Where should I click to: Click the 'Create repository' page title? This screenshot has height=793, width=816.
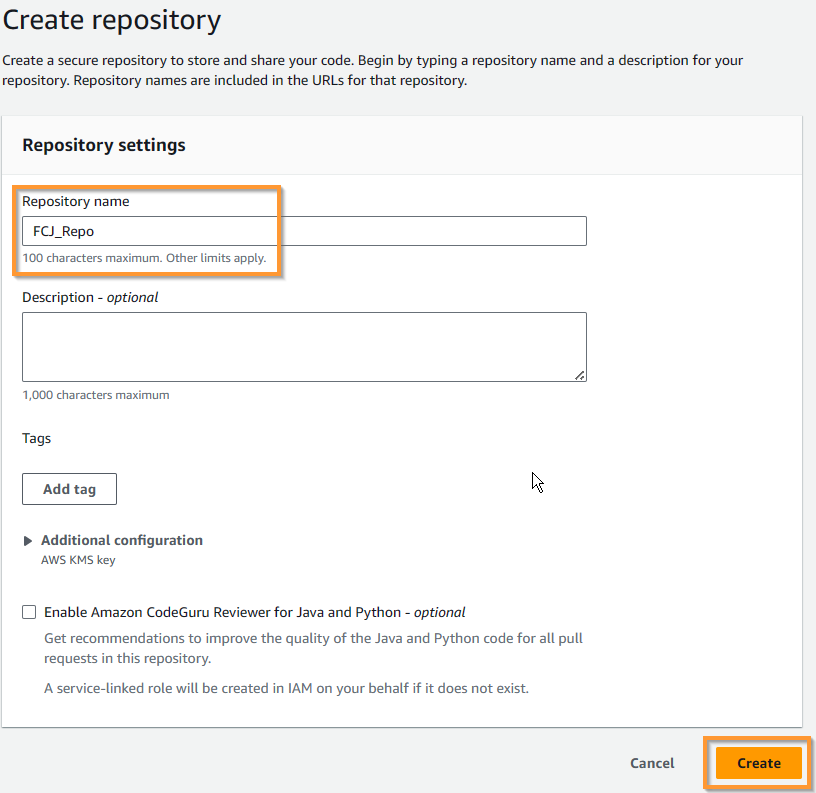[112, 21]
